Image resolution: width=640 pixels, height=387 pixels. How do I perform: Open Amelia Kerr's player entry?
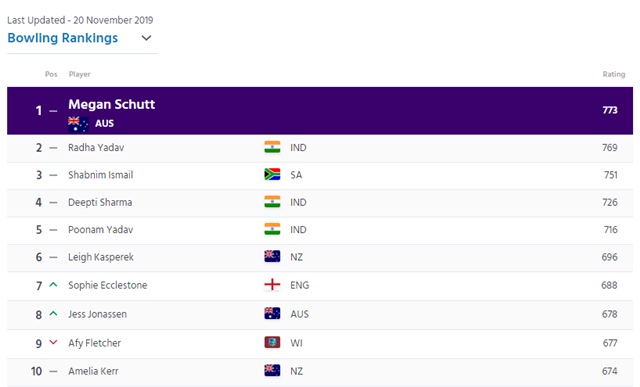pyautogui.click(x=93, y=371)
